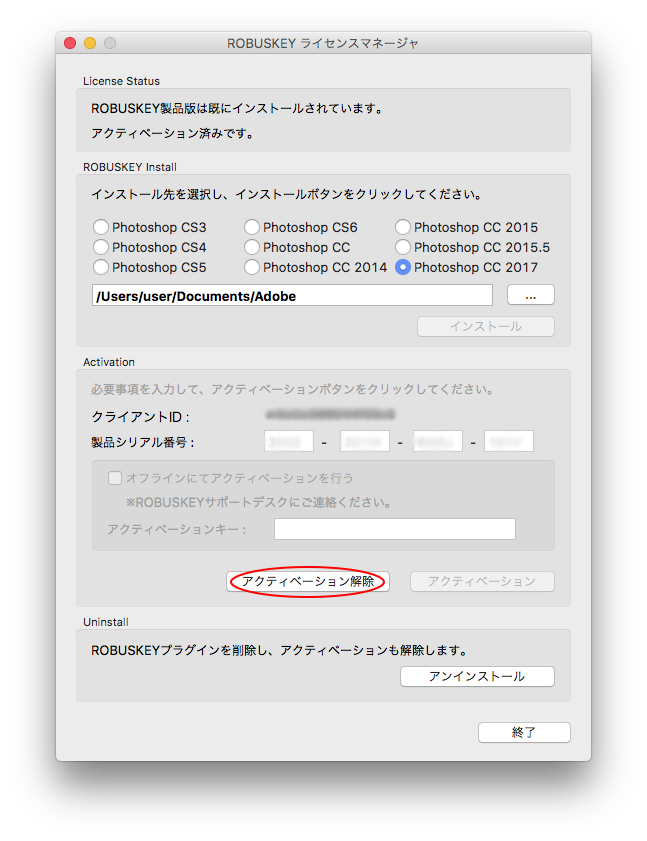Click the Activation section heading
The height and width of the screenshot is (841, 647).
coord(109,362)
